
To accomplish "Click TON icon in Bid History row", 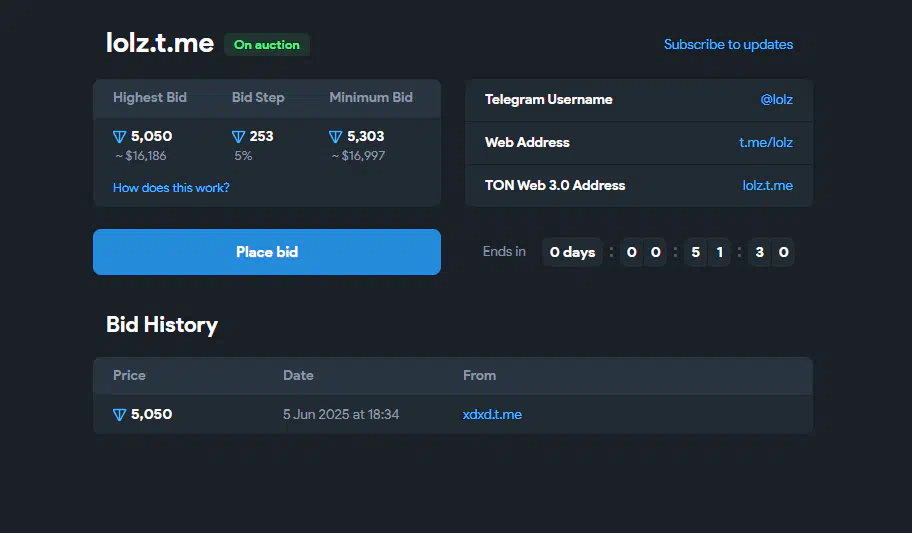I will [x=119, y=415].
